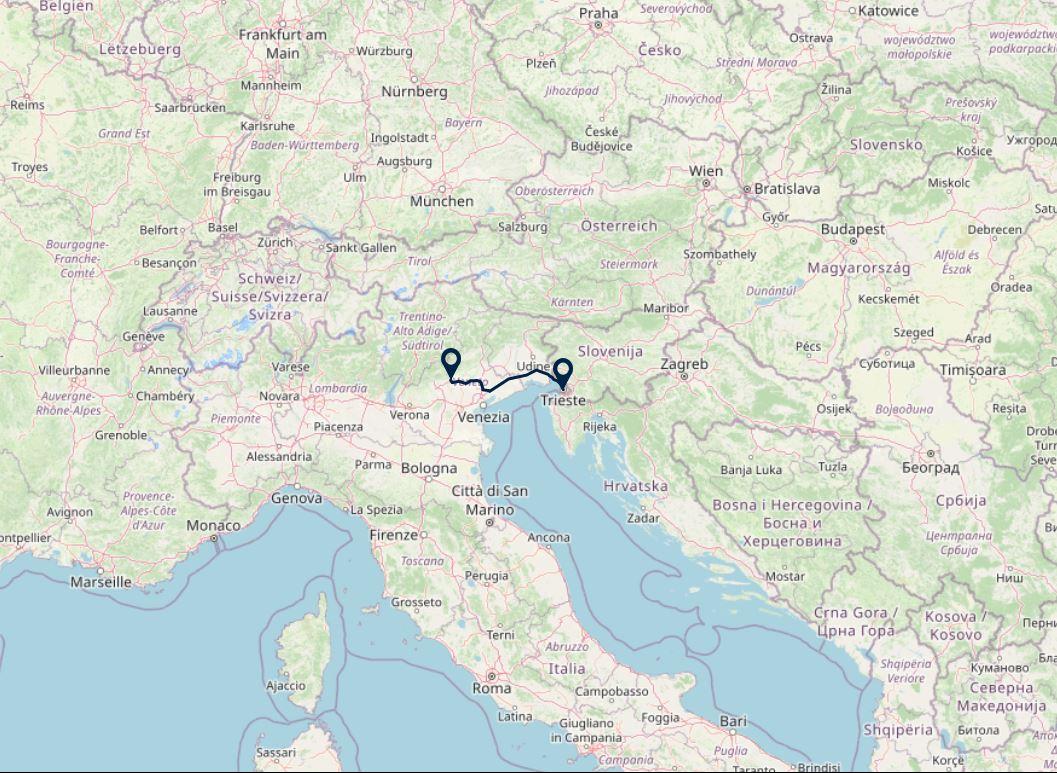
Task: Select the Hrvatska country label
Action: [x=636, y=486]
